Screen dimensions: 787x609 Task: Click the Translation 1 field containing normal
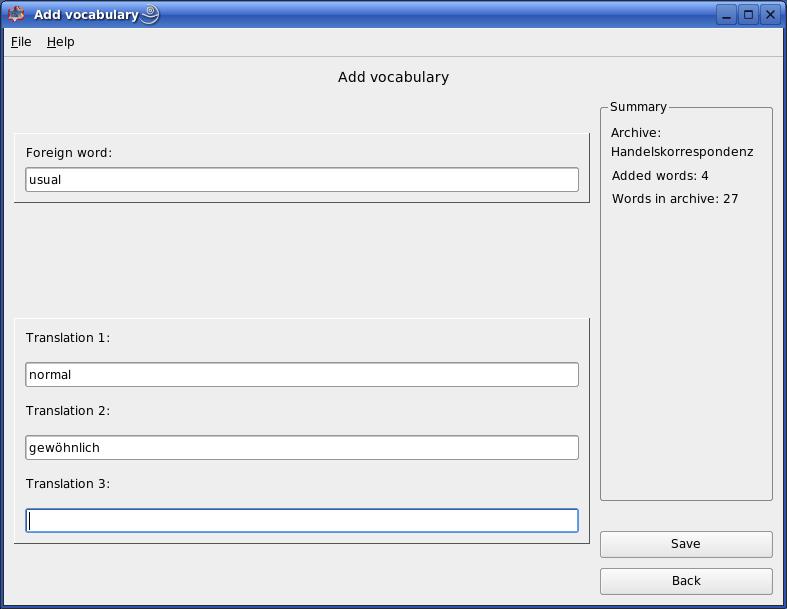(302, 375)
